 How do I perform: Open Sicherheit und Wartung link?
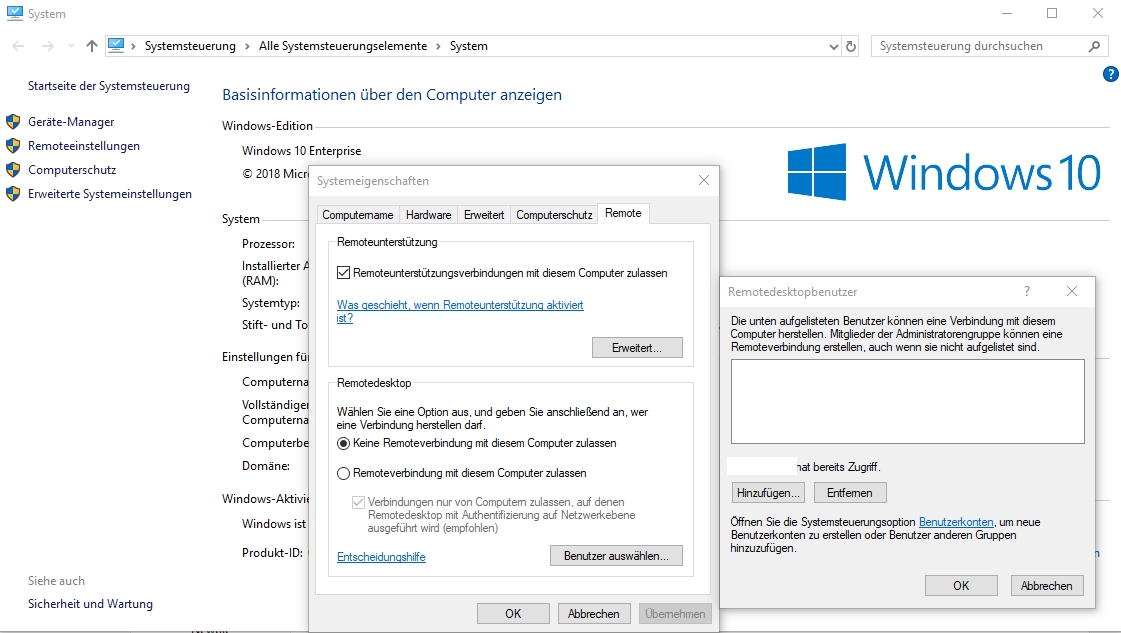(x=90, y=604)
